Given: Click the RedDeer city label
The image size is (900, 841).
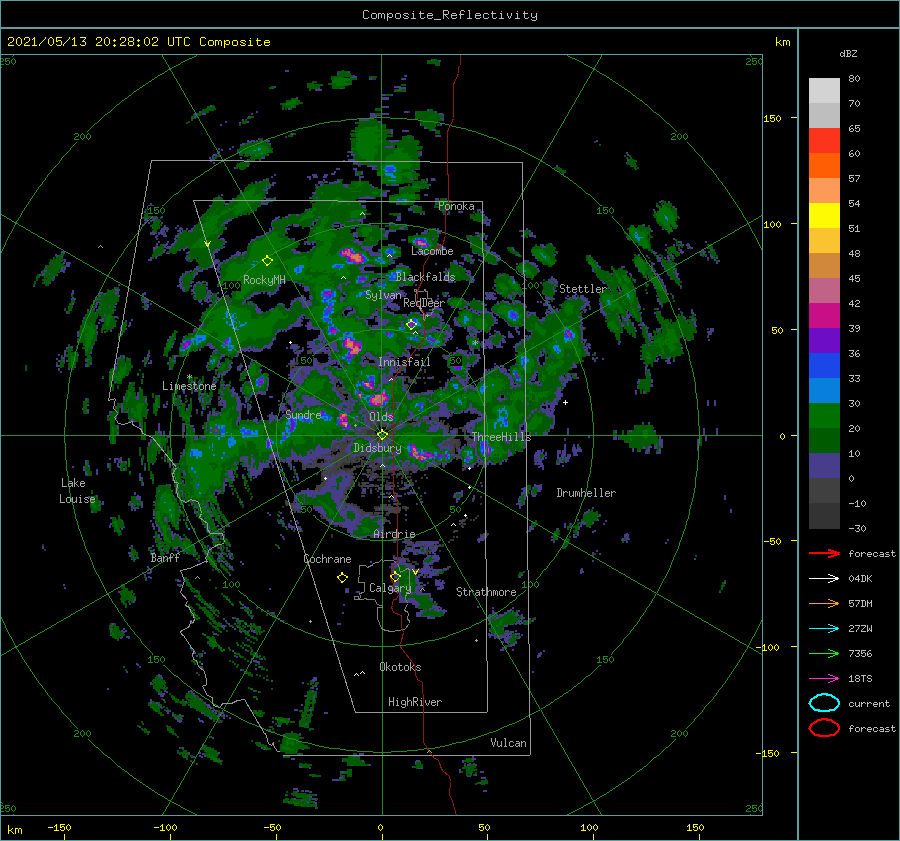Looking at the screenshot, I should tap(424, 303).
